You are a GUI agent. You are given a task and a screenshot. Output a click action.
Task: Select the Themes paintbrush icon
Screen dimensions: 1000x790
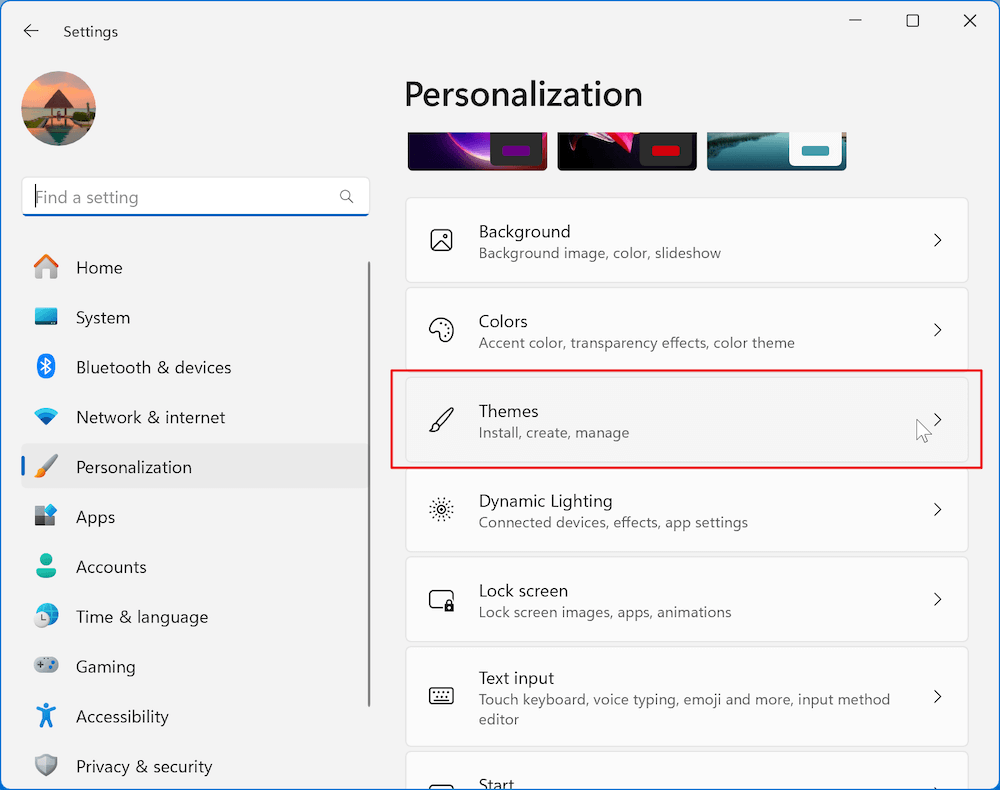click(441, 419)
